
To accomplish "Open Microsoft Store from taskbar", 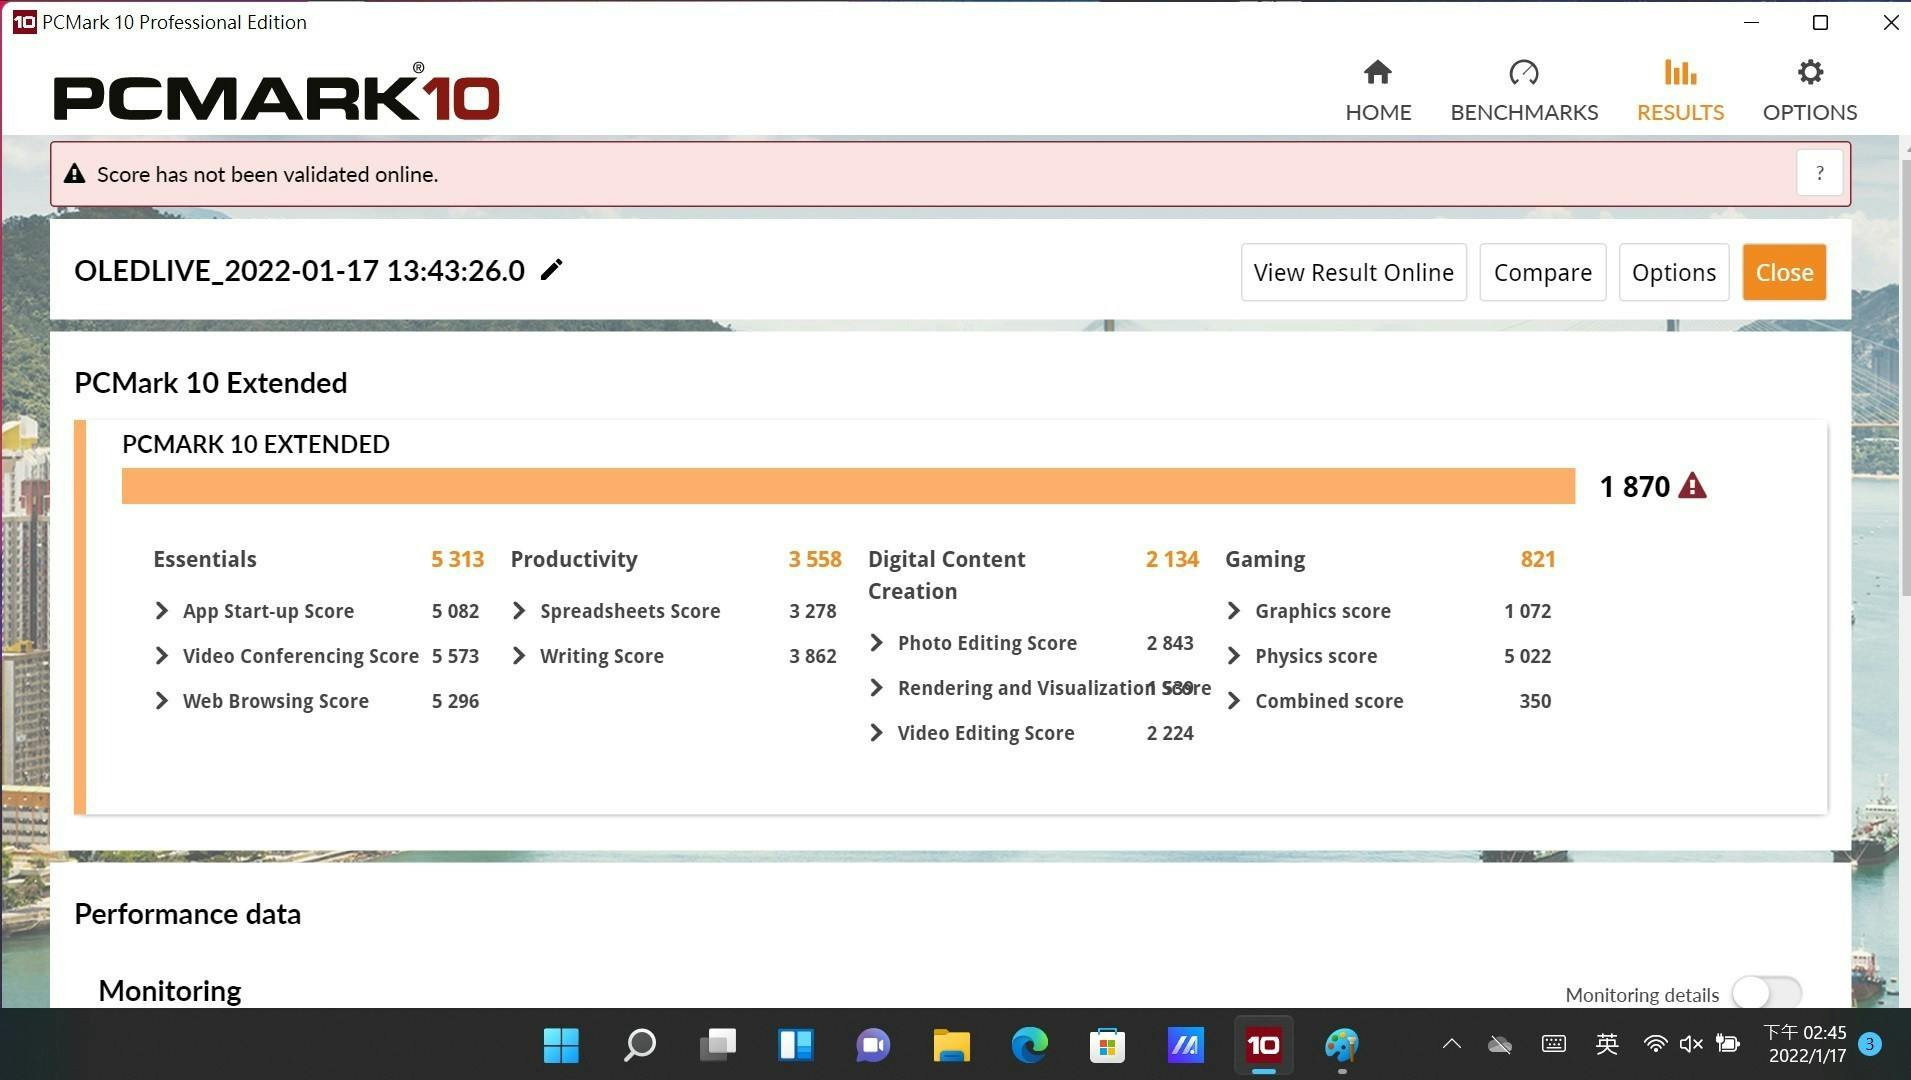I will pos(1107,1045).
